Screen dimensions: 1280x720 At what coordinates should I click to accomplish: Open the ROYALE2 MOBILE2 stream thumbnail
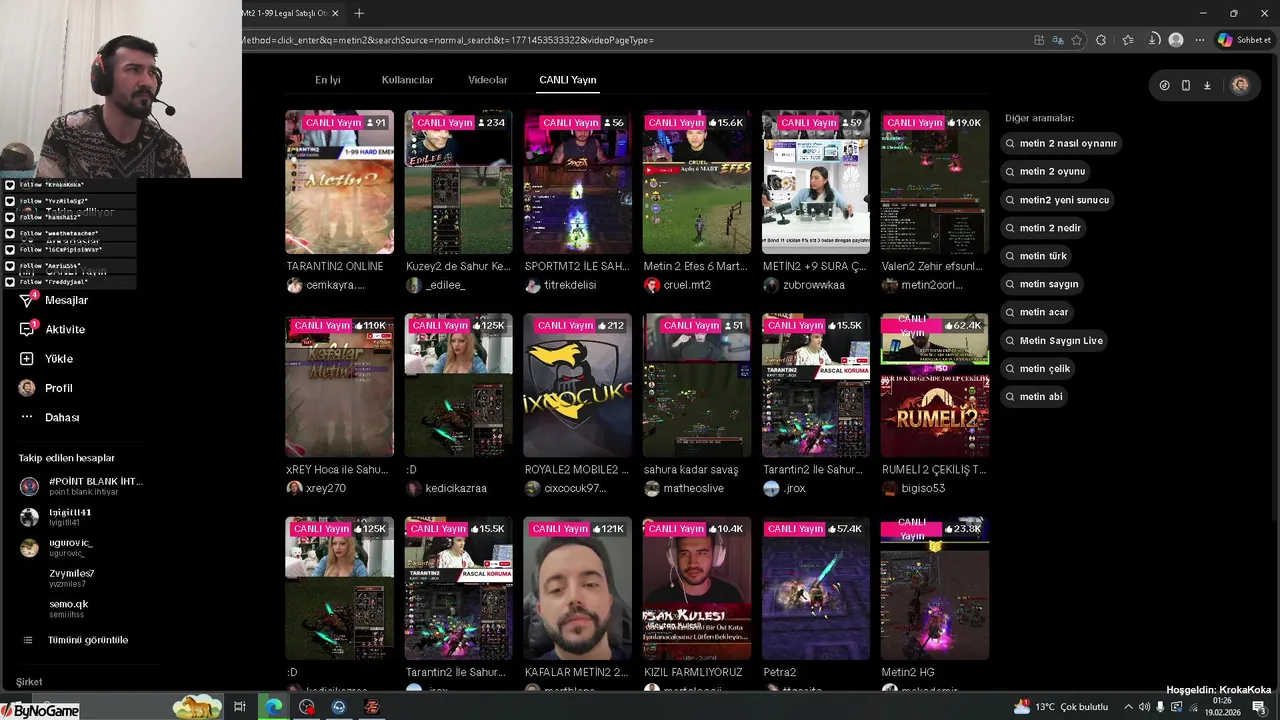577,385
